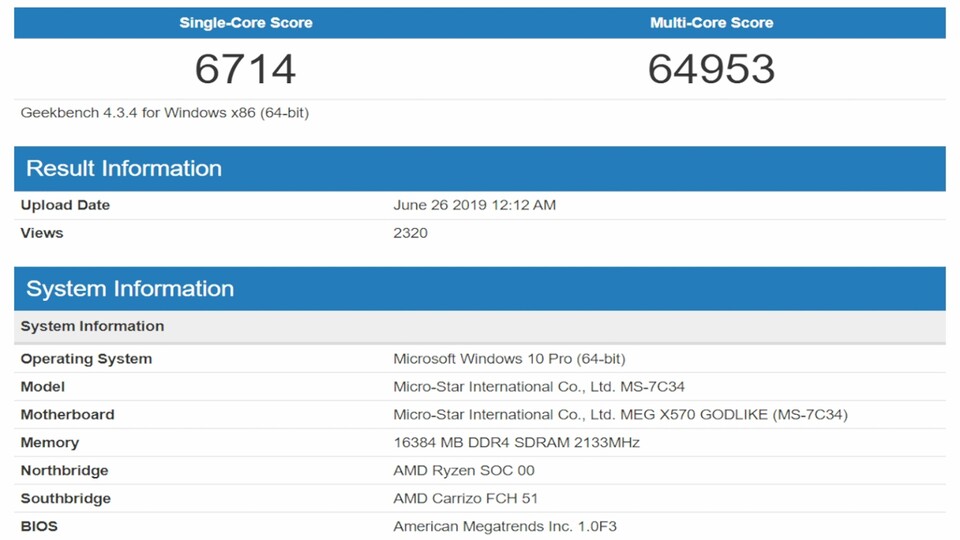Click the Multi-Core Score header
960x540 pixels.
click(x=711, y=23)
